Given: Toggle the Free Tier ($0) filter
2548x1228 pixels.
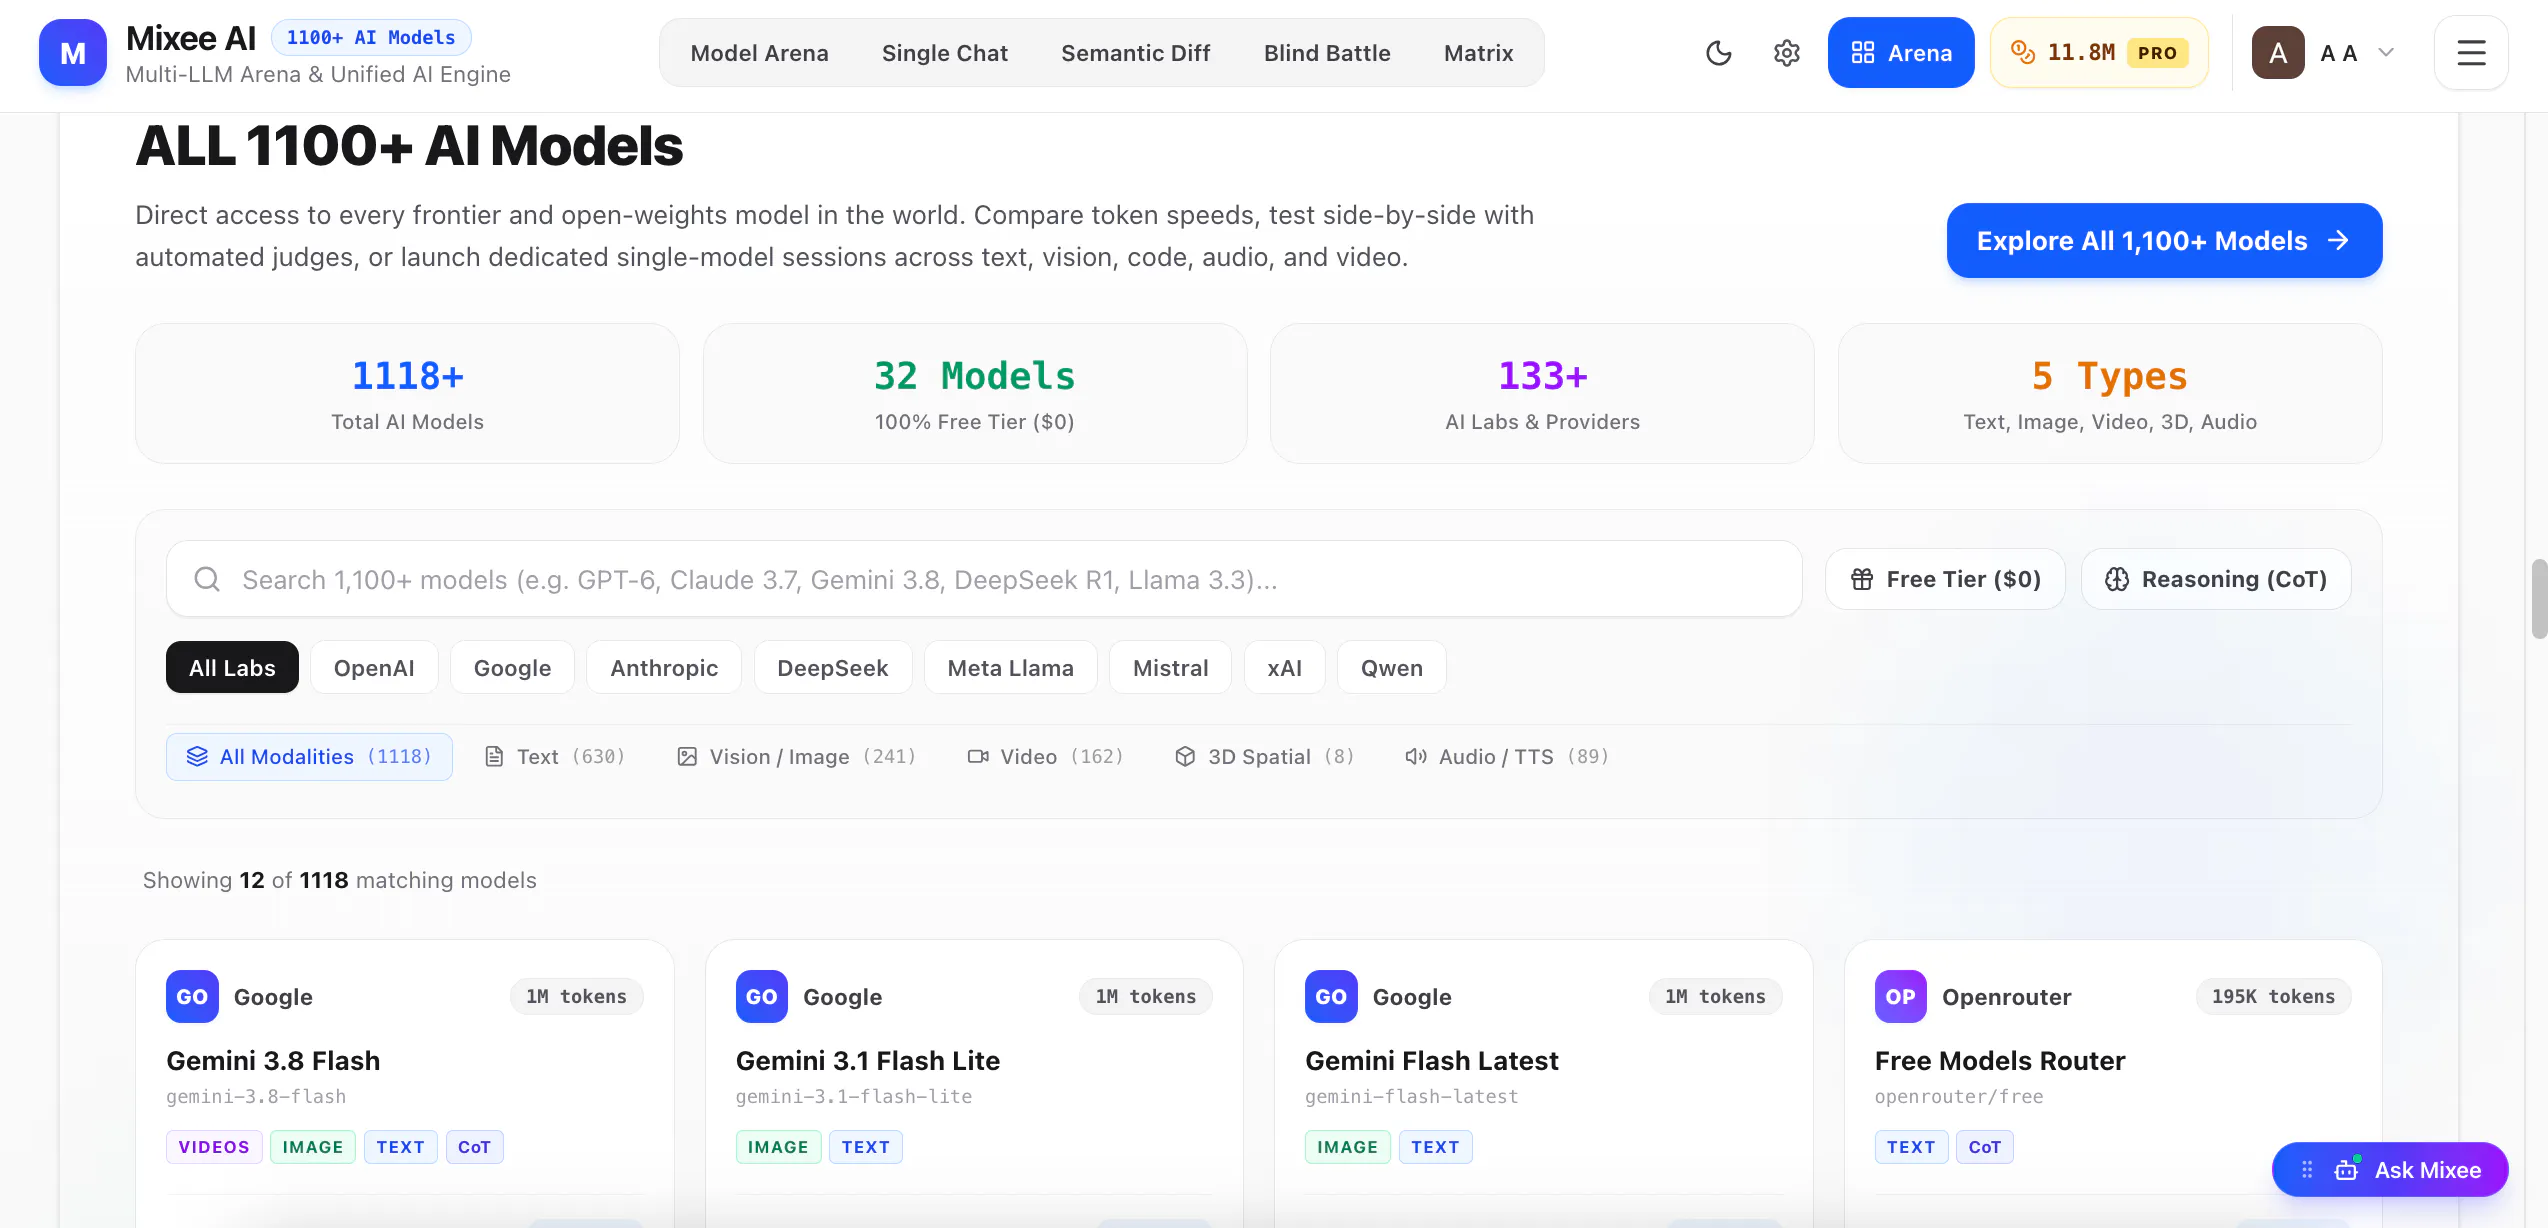Looking at the screenshot, I should [1945, 579].
